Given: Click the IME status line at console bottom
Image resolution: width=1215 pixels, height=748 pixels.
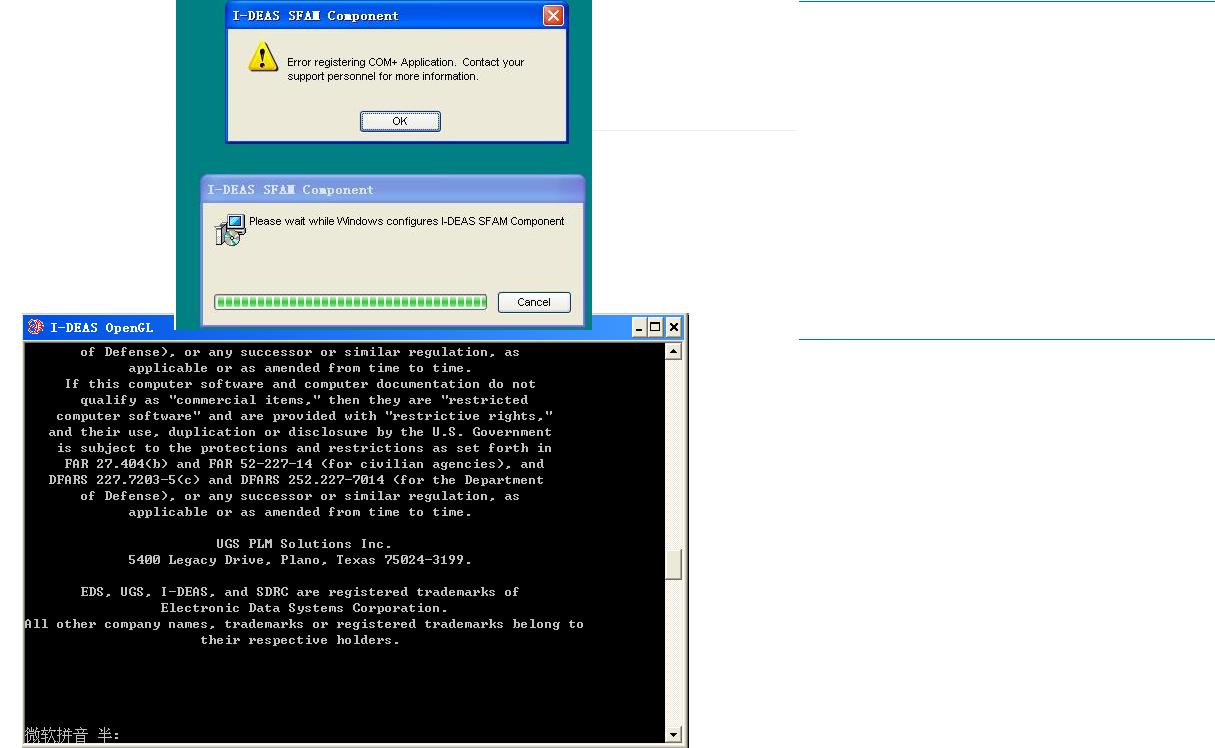Looking at the screenshot, I should [72, 735].
